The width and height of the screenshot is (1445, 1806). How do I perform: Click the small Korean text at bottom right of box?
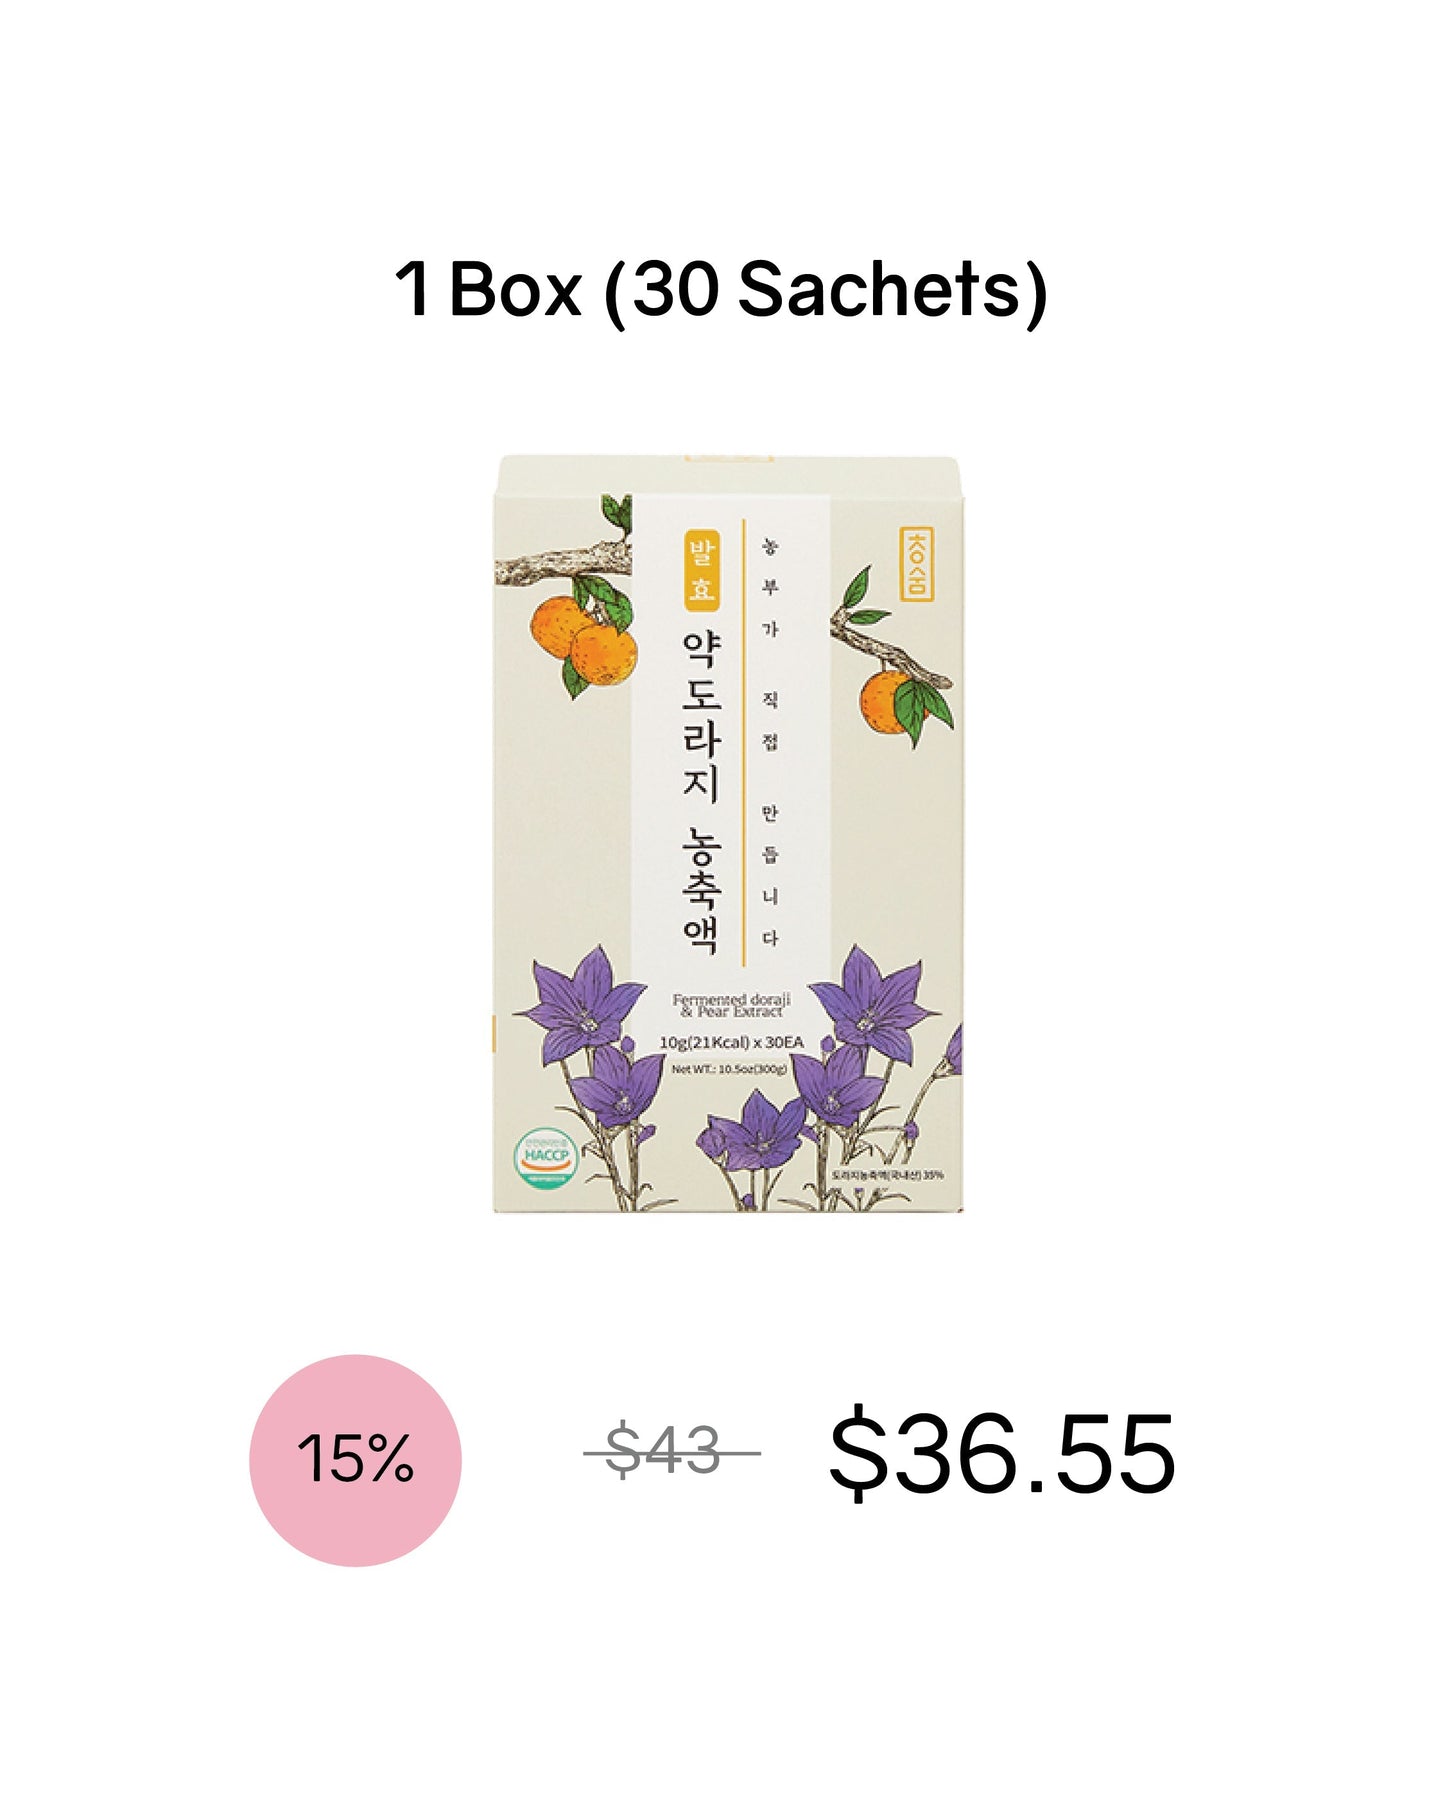click(x=887, y=1174)
